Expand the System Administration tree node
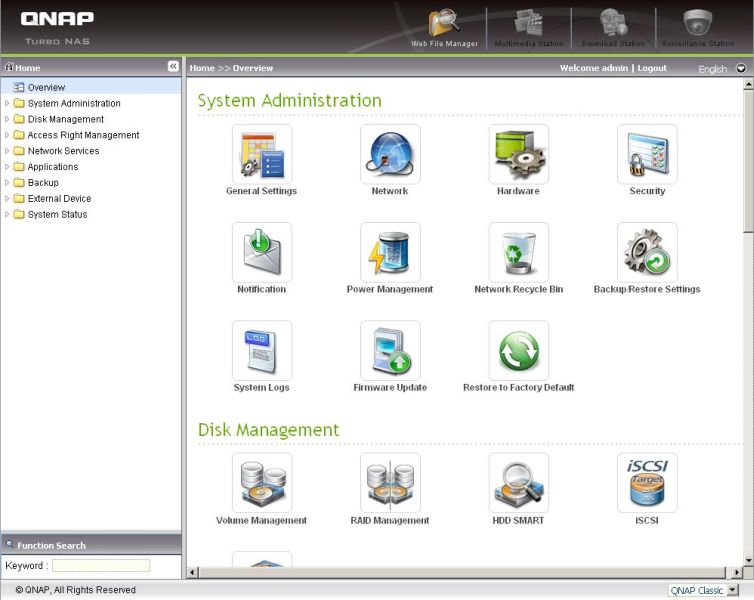The height and width of the screenshot is (600, 754). (x=7, y=103)
